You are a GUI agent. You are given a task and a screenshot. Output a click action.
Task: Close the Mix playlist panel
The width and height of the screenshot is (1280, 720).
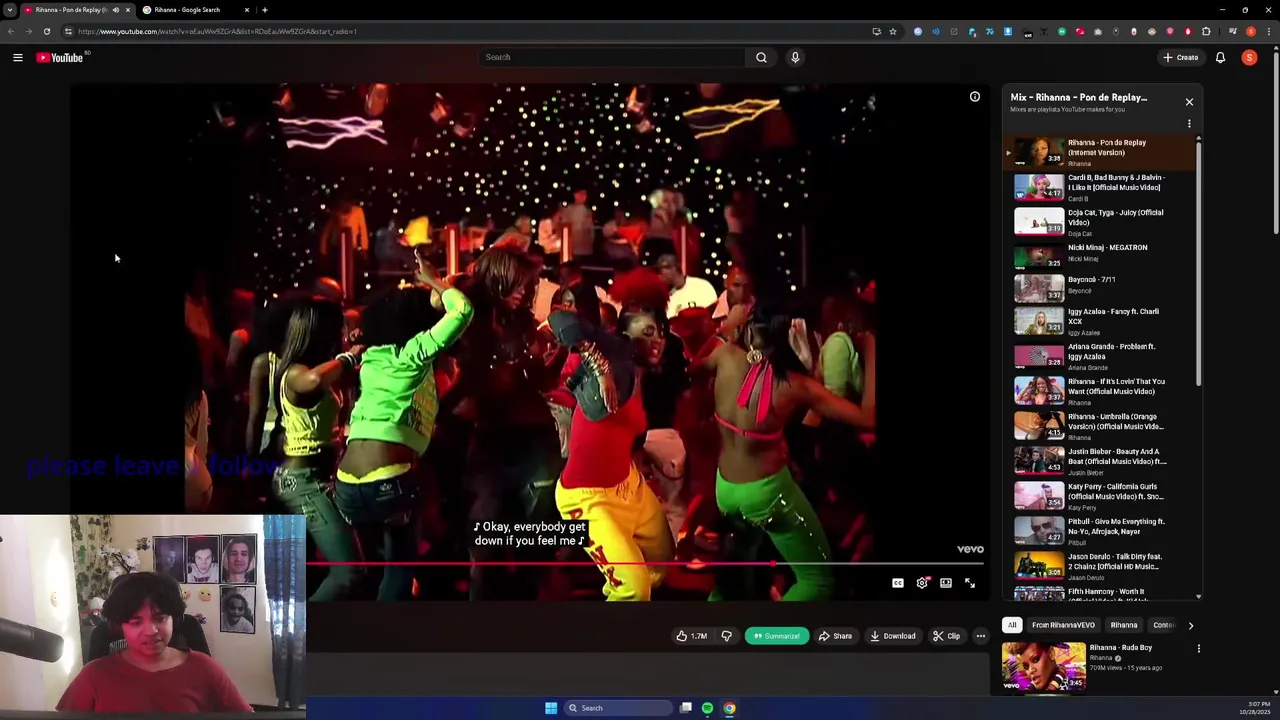click(x=1189, y=102)
